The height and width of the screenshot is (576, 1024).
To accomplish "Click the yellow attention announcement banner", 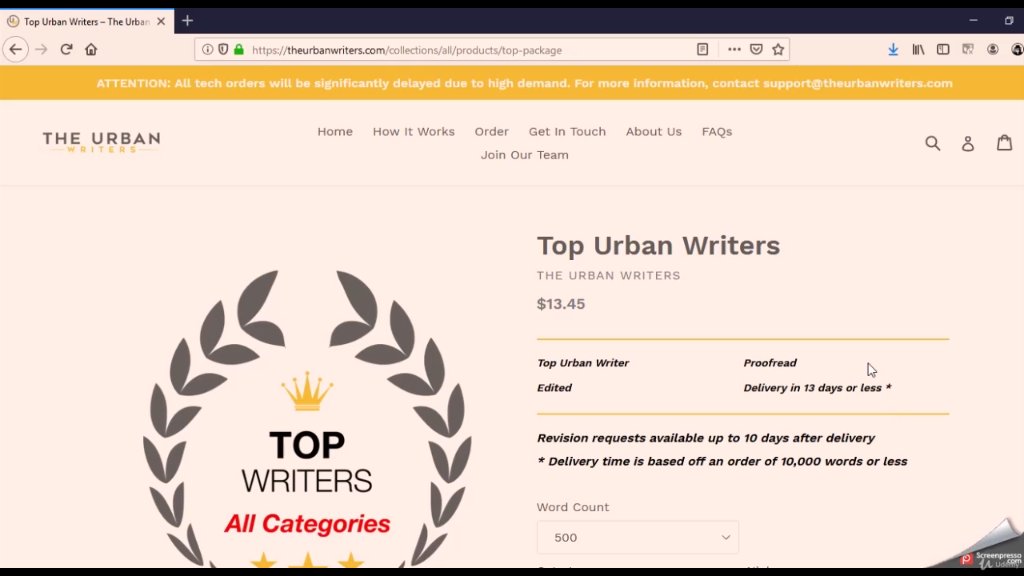I will [x=512, y=83].
